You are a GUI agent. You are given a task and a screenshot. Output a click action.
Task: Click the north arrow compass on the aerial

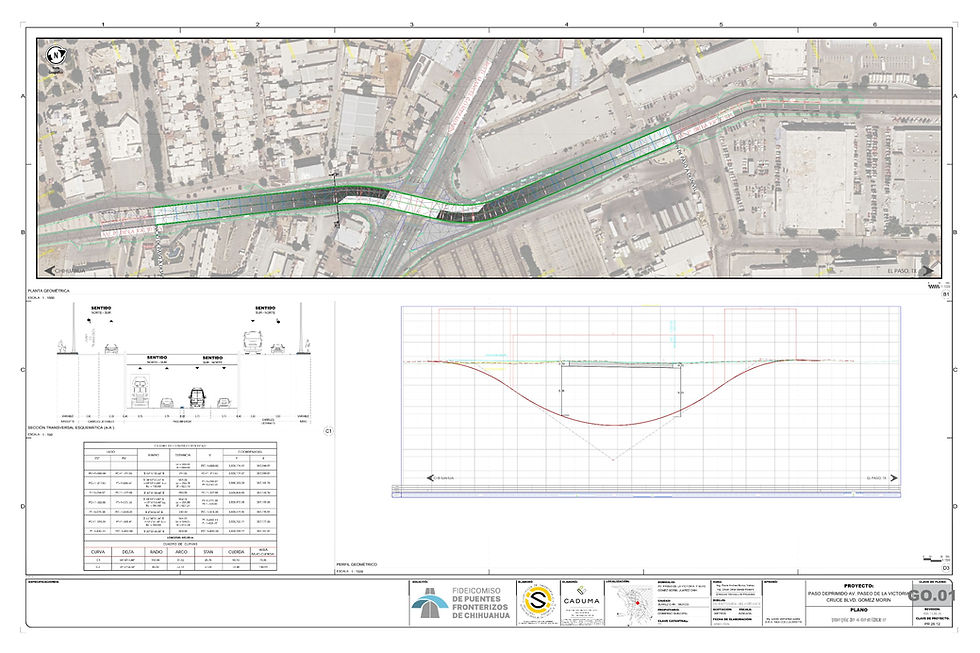coord(57,56)
